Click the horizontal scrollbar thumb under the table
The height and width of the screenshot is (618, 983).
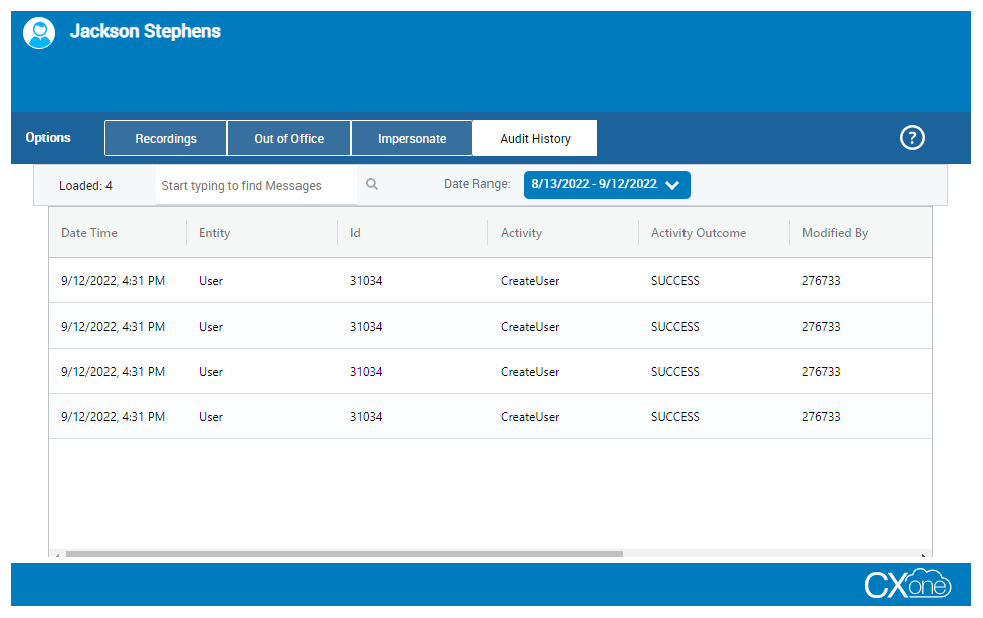tap(344, 554)
